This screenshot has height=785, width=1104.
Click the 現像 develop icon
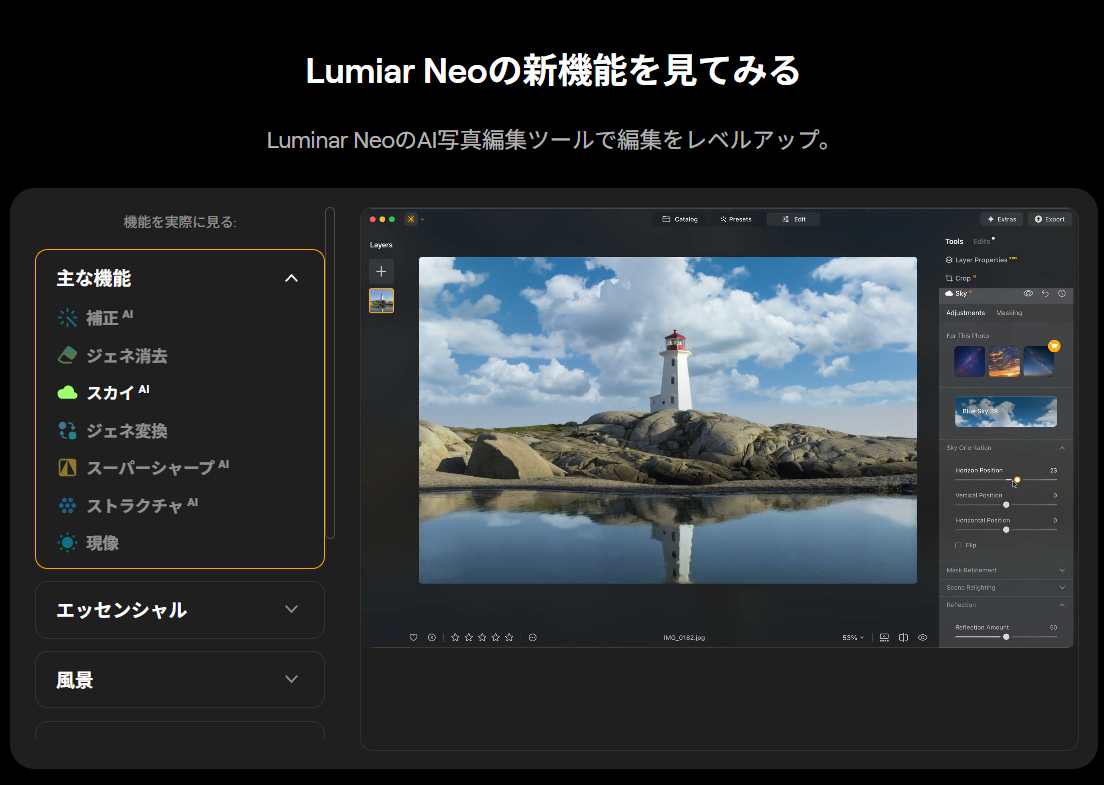[x=67, y=543]
